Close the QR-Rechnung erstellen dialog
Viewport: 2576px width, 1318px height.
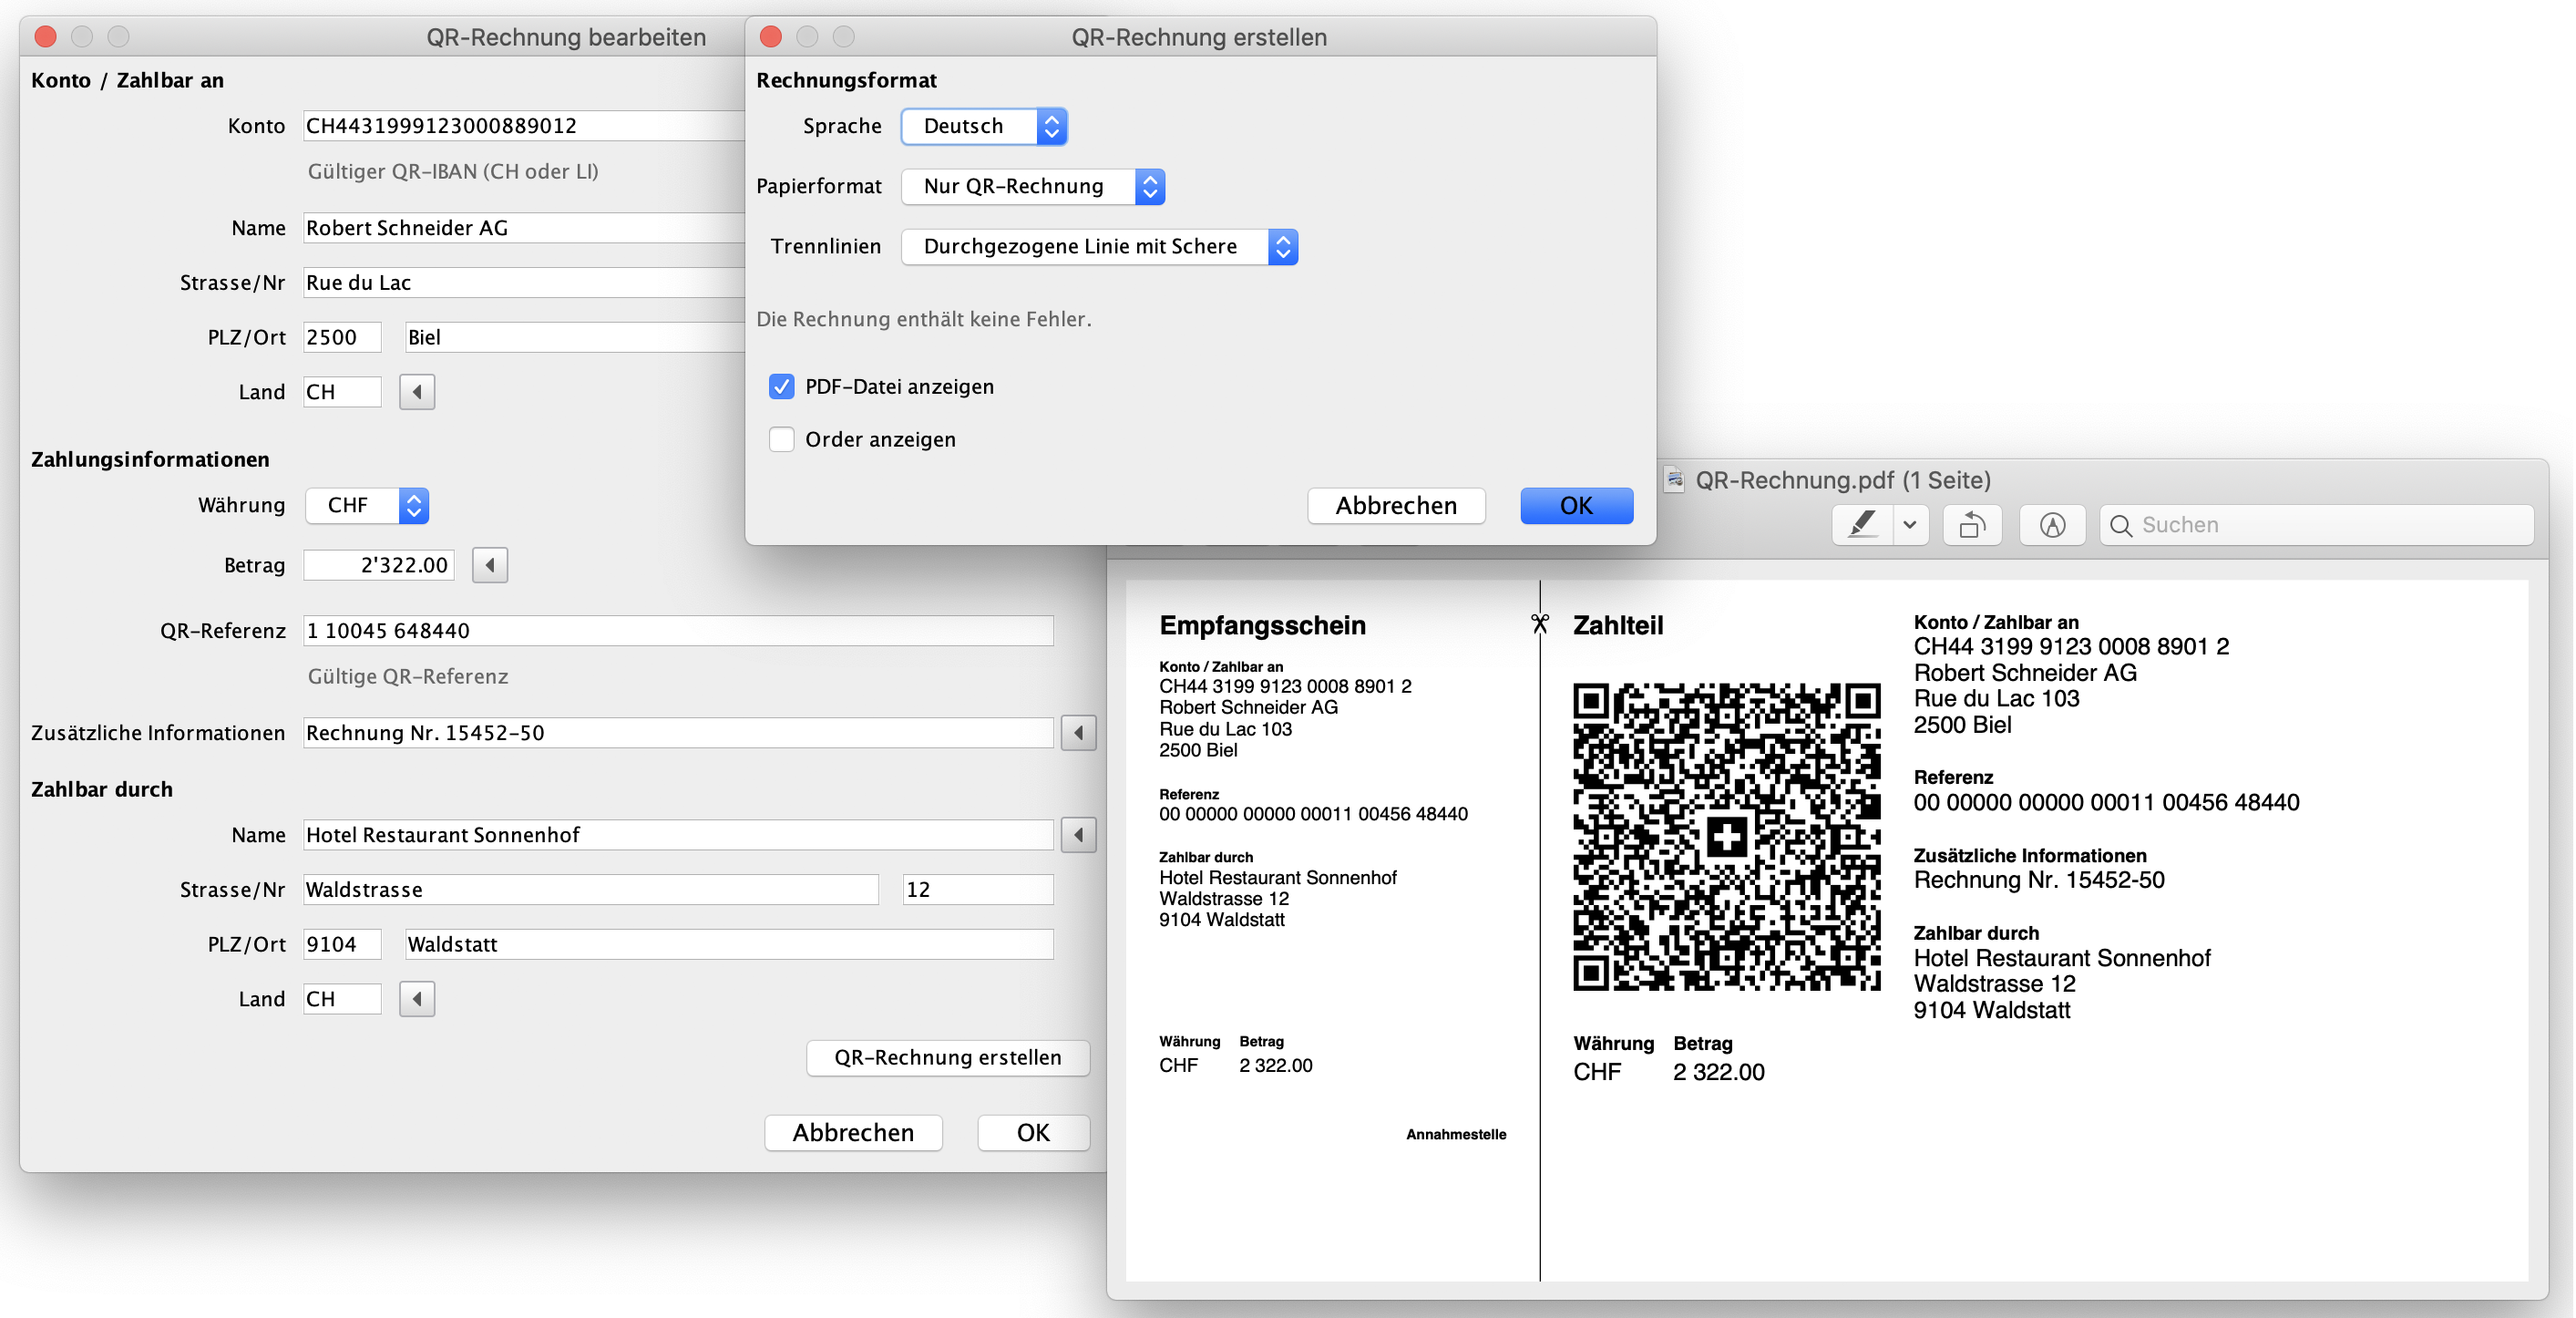pyautogui.click(x=770, y=37)
